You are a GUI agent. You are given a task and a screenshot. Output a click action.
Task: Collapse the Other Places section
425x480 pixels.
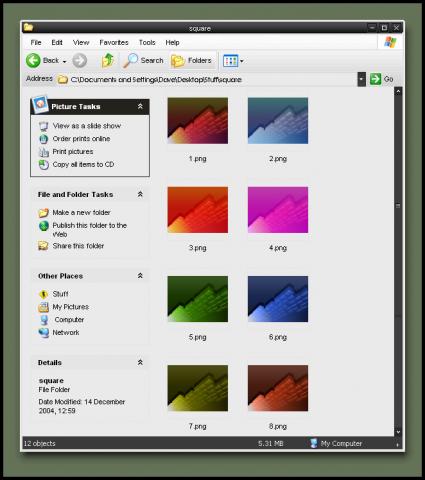pyautogui.click(x=140, y=276)
